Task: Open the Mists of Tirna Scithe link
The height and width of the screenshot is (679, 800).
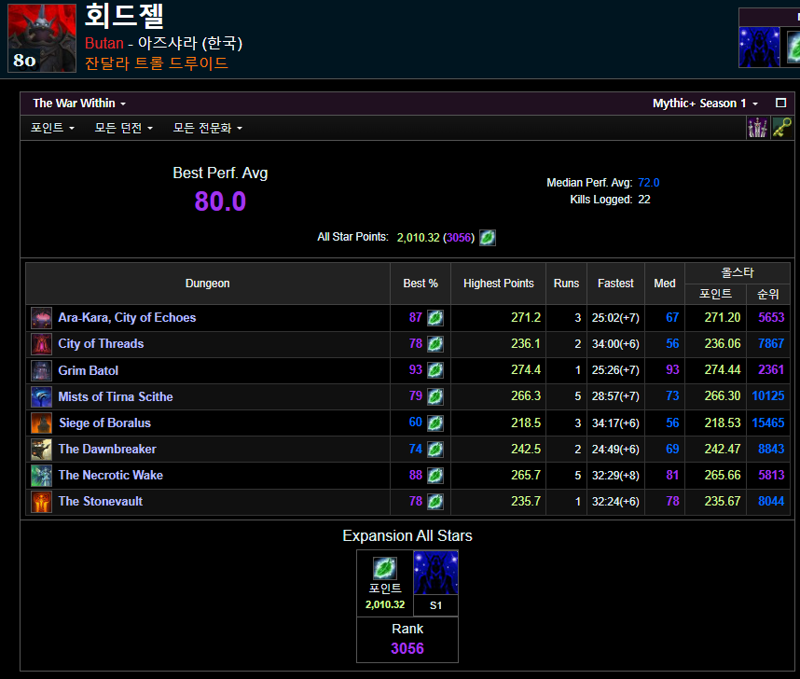Action: click(115, 397)
